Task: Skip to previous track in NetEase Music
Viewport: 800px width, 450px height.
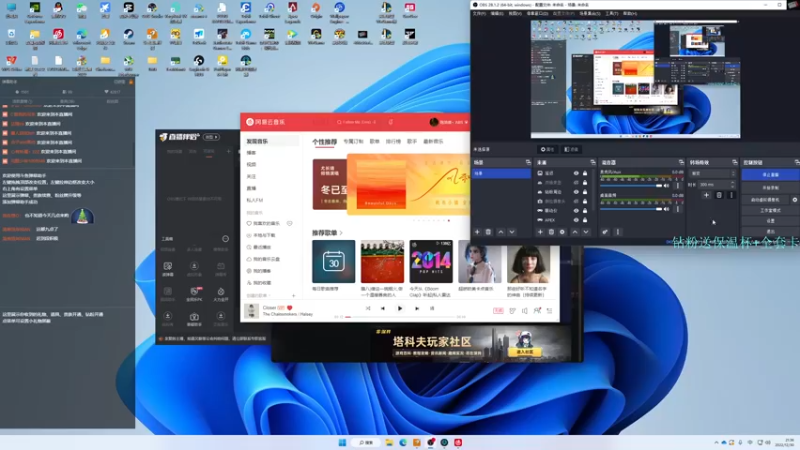Action: point(383,308)
